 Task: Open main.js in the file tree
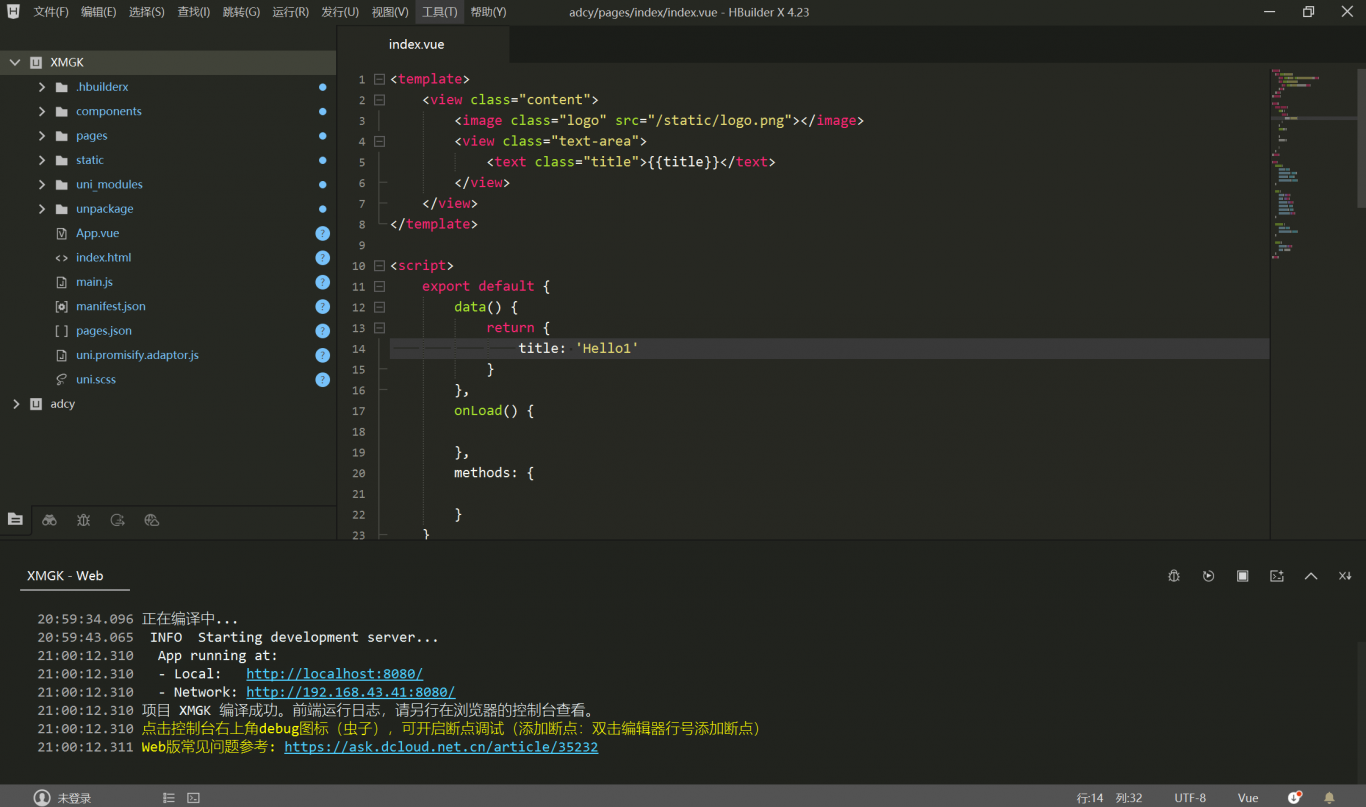coord(94,282)
